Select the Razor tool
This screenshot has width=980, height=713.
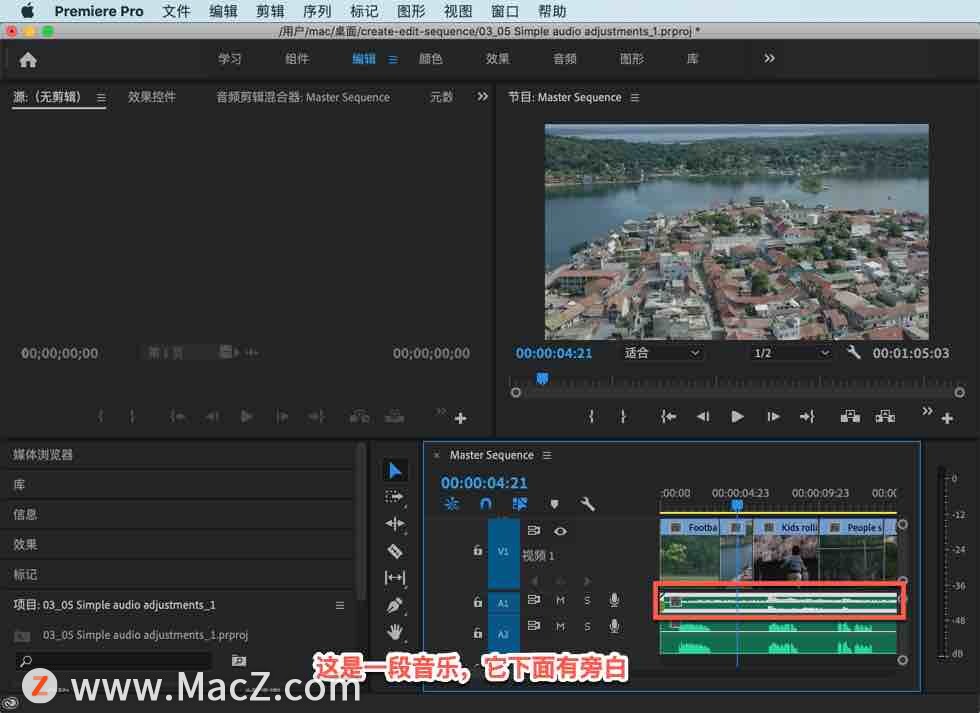pyautogui.click(x=395, y=551)
